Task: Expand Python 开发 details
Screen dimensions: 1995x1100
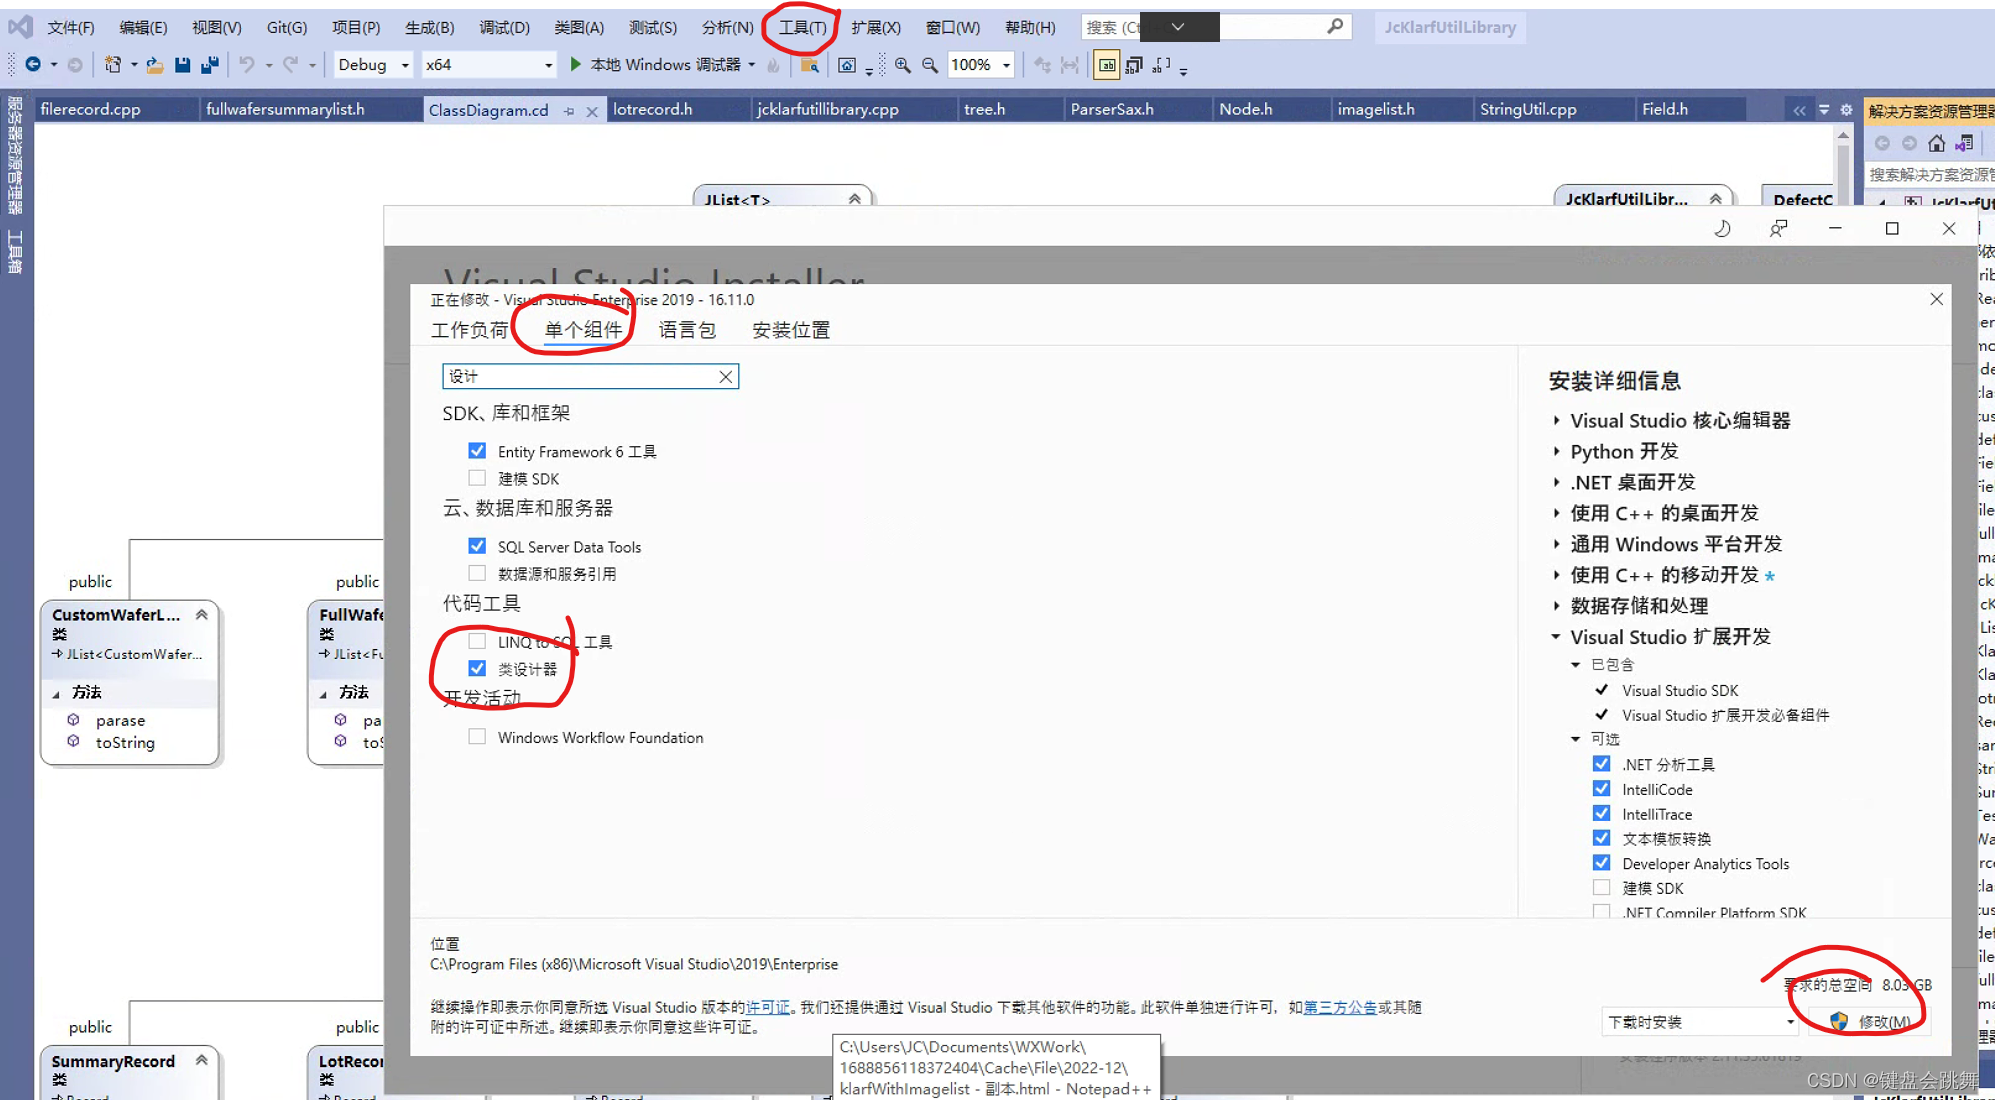Action: pyautogui.click(x=1556, y=452)
